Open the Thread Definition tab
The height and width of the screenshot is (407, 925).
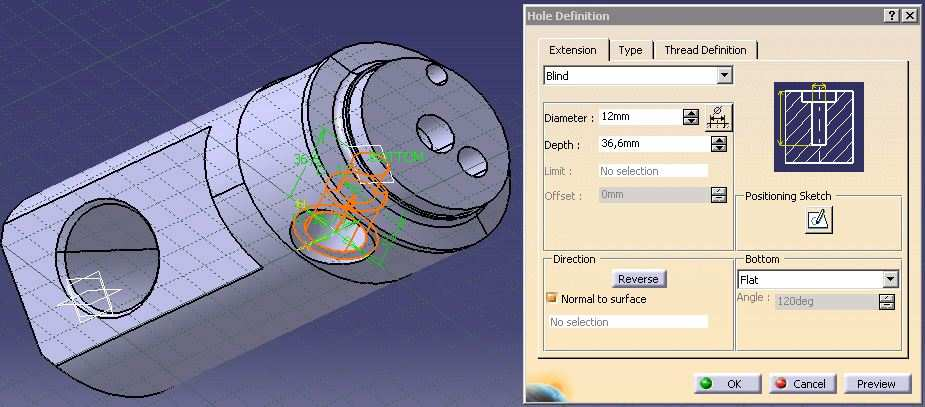pos(705,50)
